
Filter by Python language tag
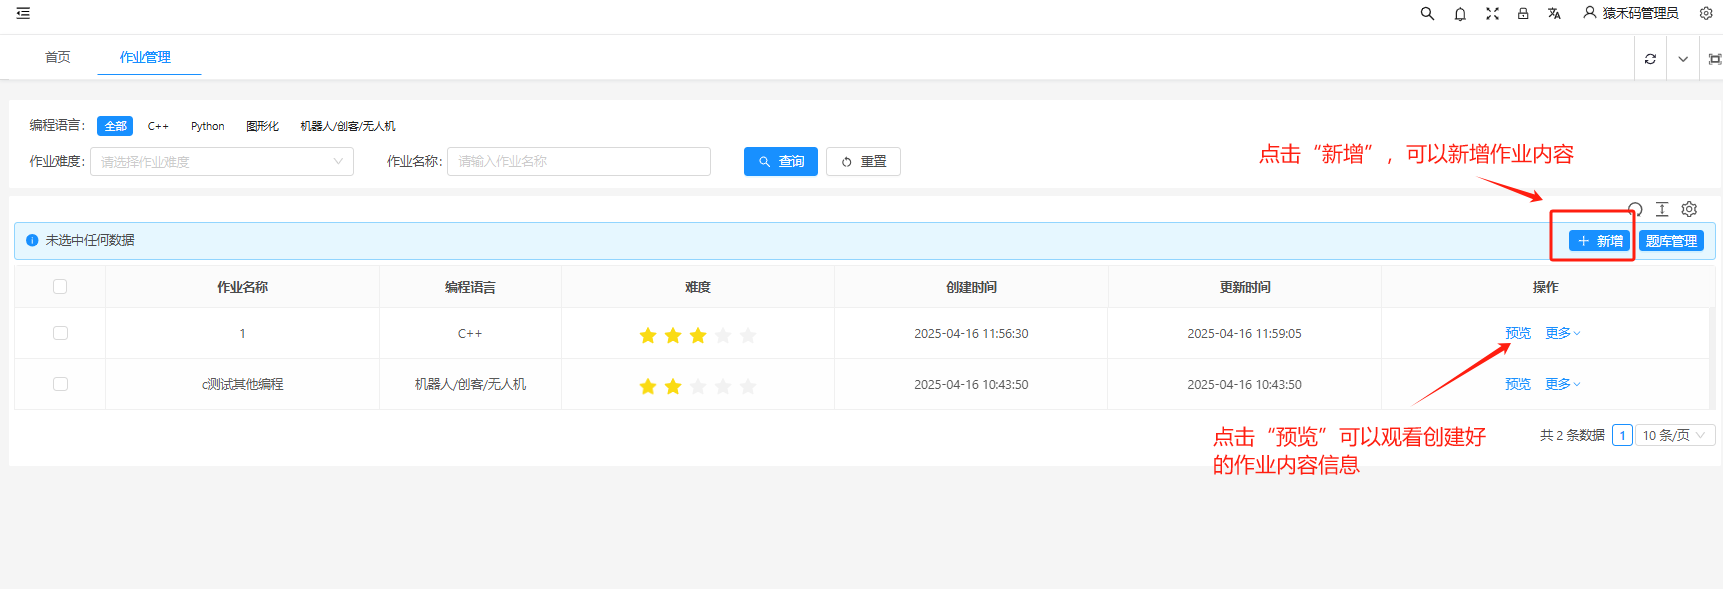click(207, 126)
